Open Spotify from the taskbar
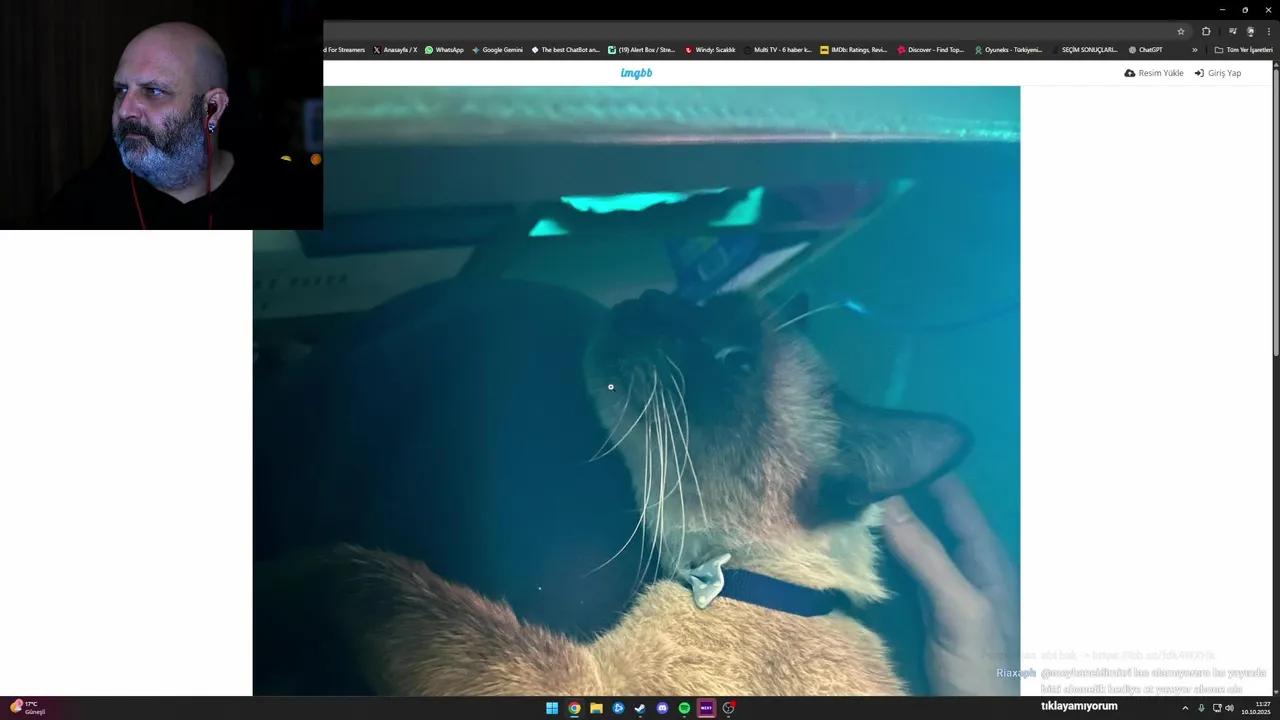 (684, 708)
